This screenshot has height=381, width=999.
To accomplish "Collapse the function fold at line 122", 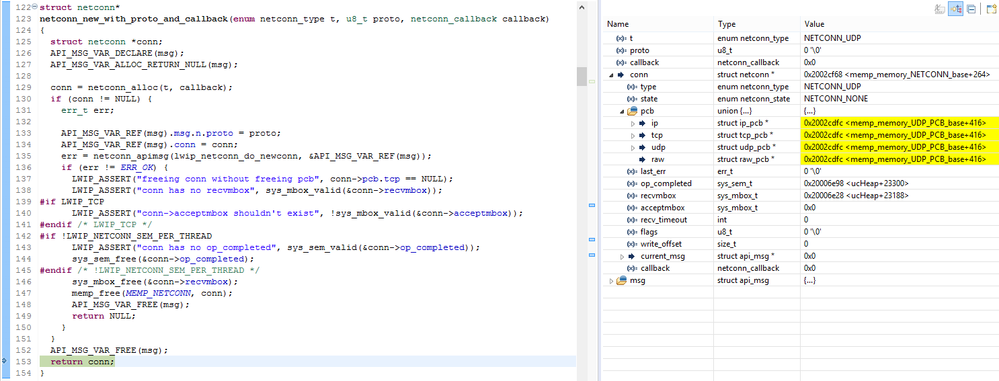I will pos(34,7).
